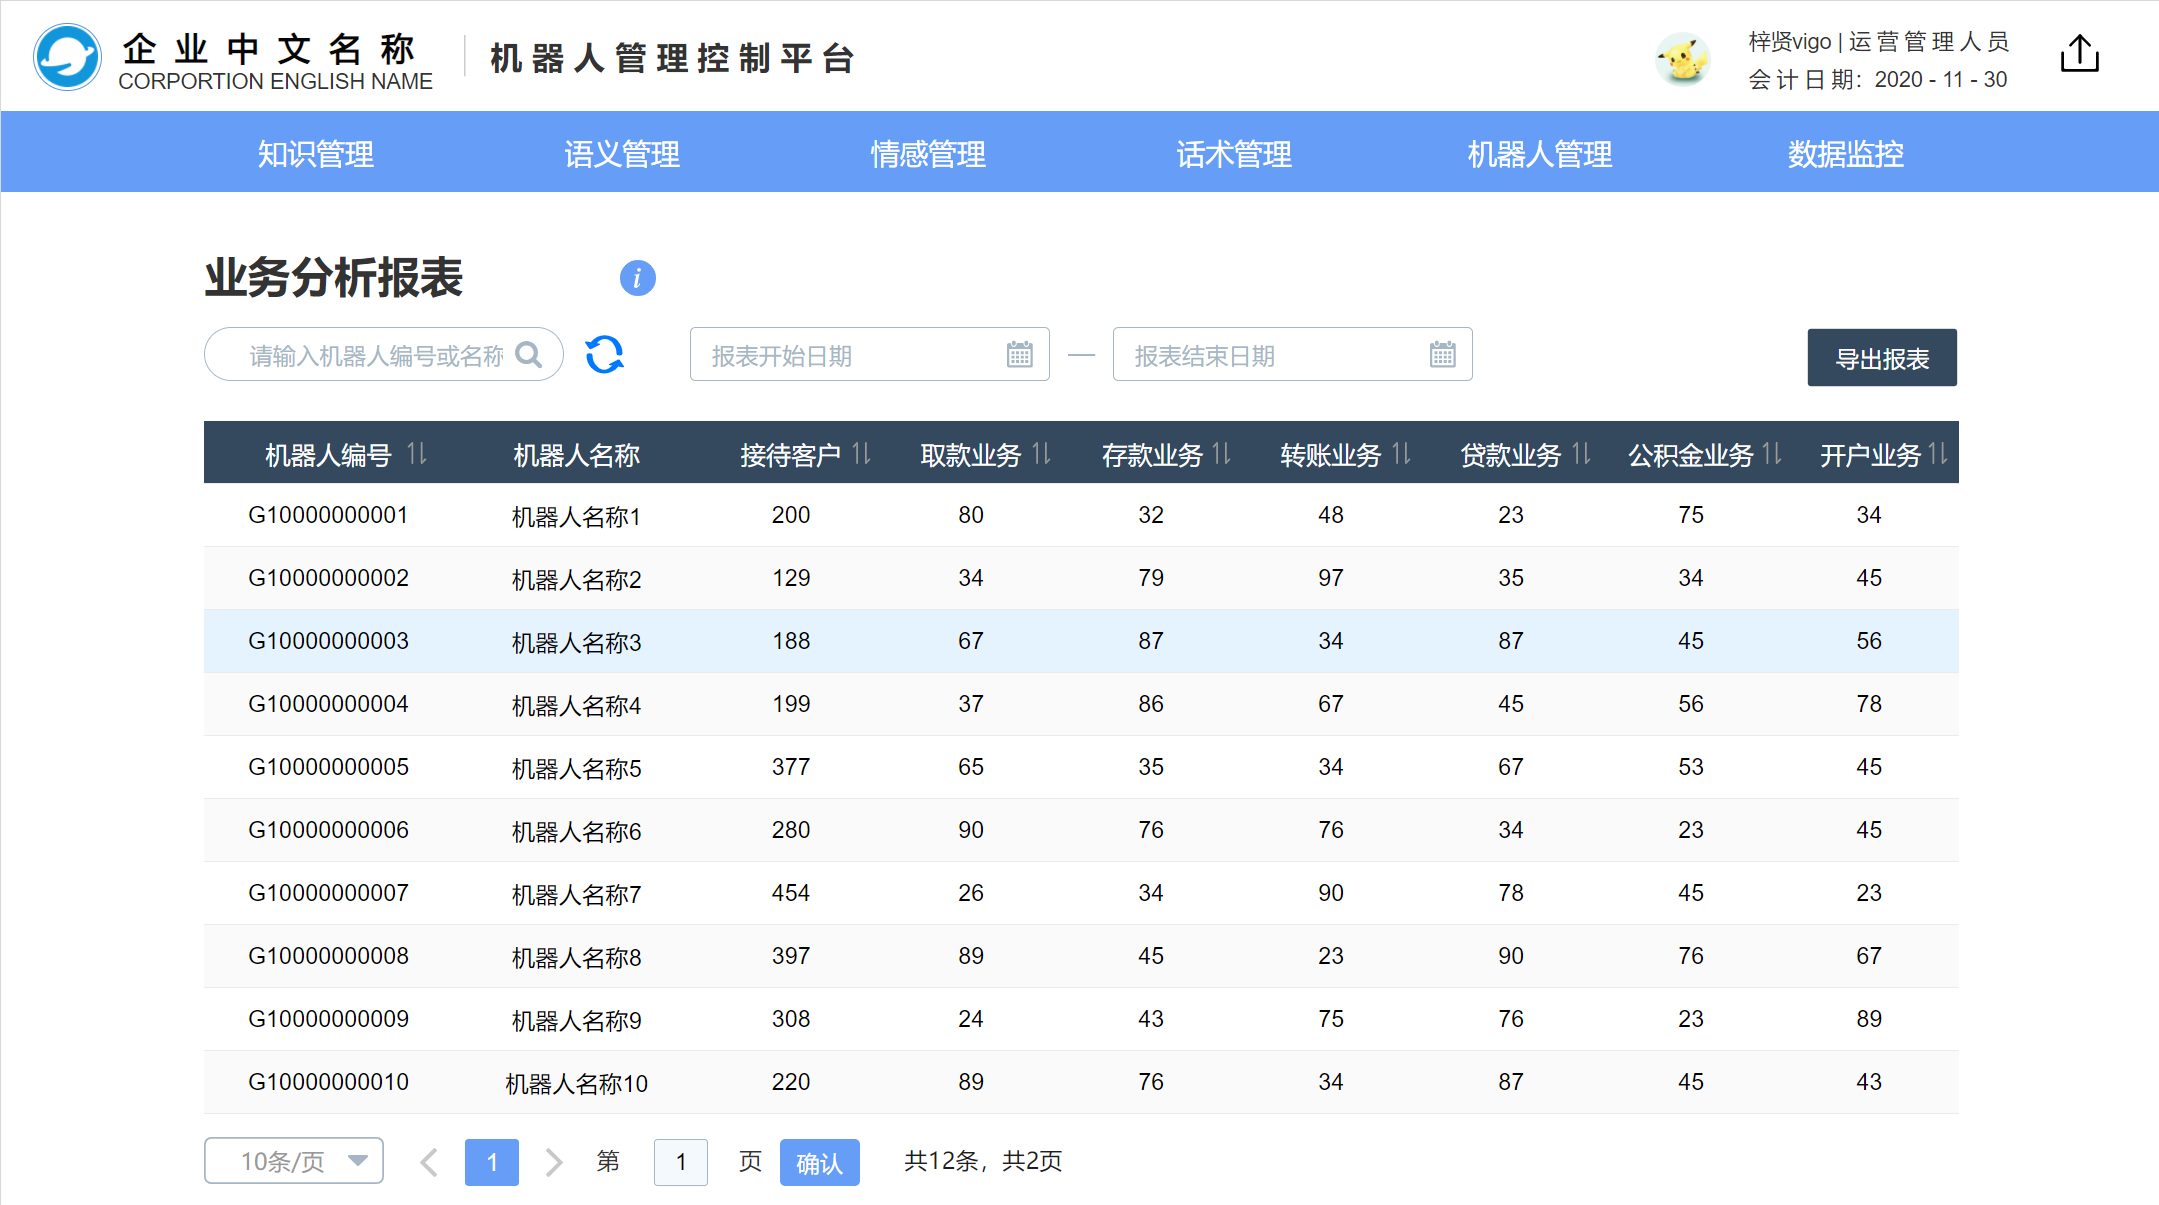Select row G10000000005
The width and height of the screenshot is (2159, 1205).
click(x=328, y=767)
